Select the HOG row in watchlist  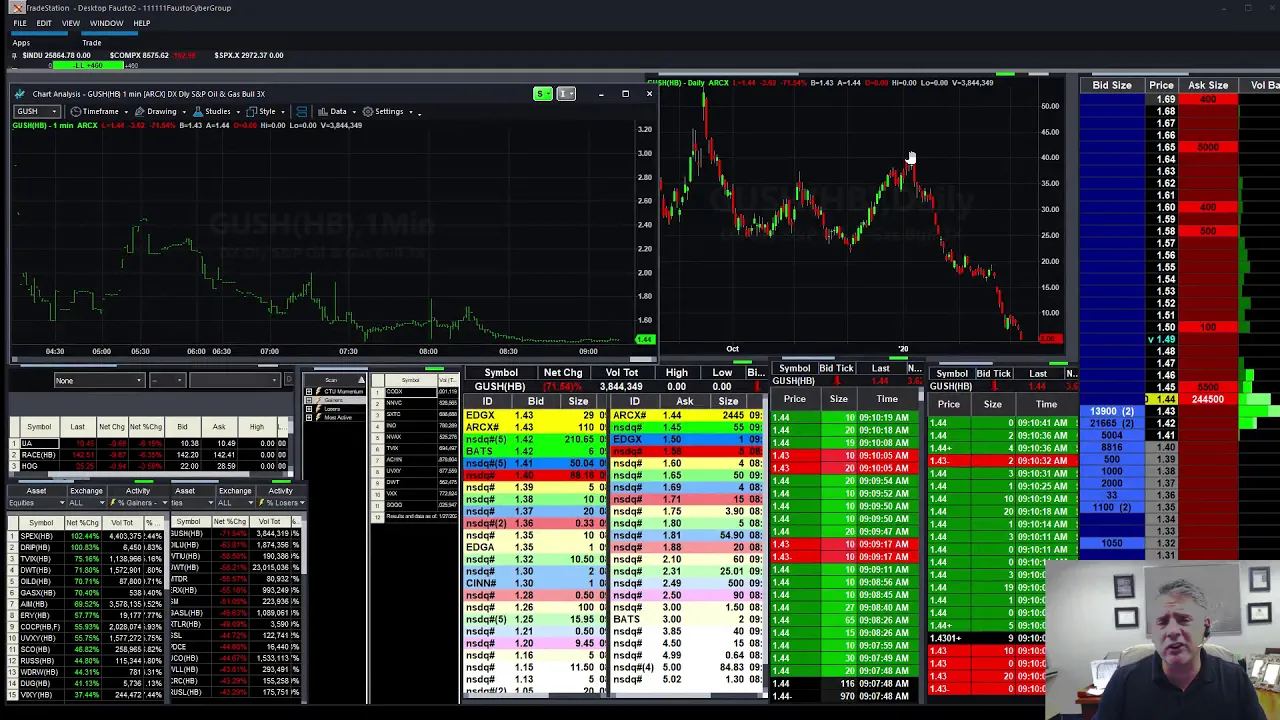tap(150, 466)
